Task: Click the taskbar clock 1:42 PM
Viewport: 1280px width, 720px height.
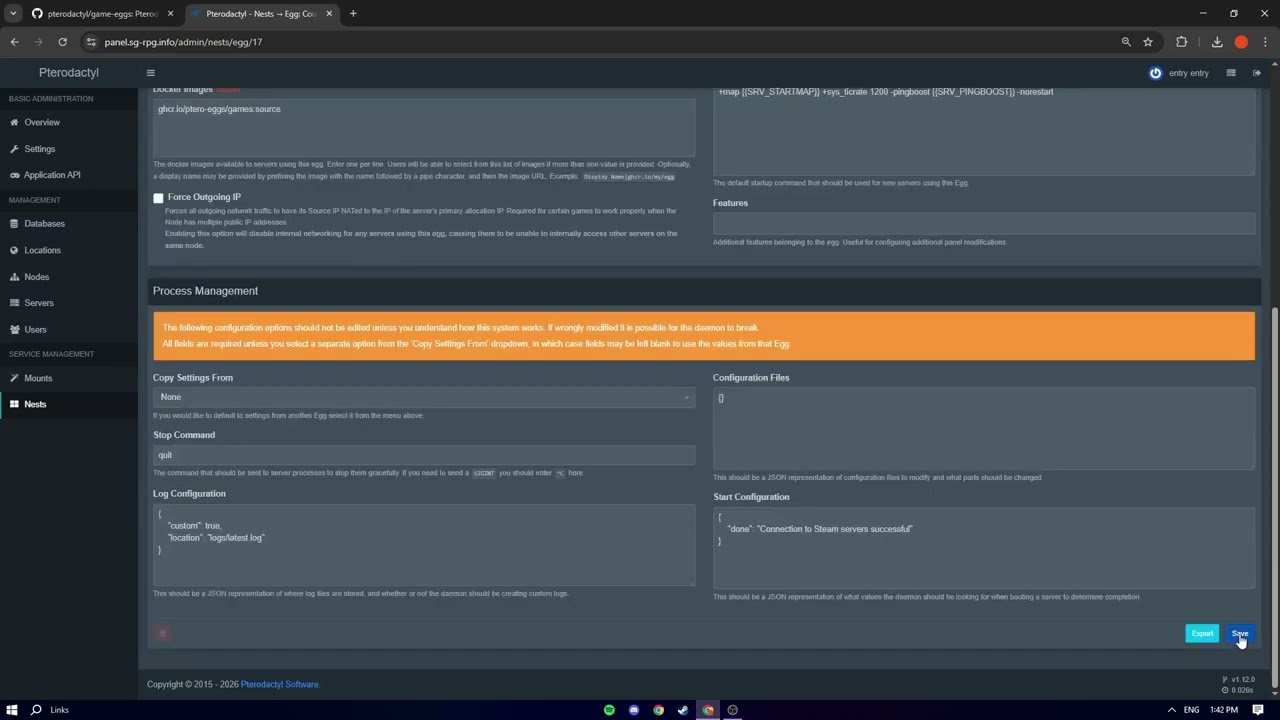Action: [x=1224, y=710]
